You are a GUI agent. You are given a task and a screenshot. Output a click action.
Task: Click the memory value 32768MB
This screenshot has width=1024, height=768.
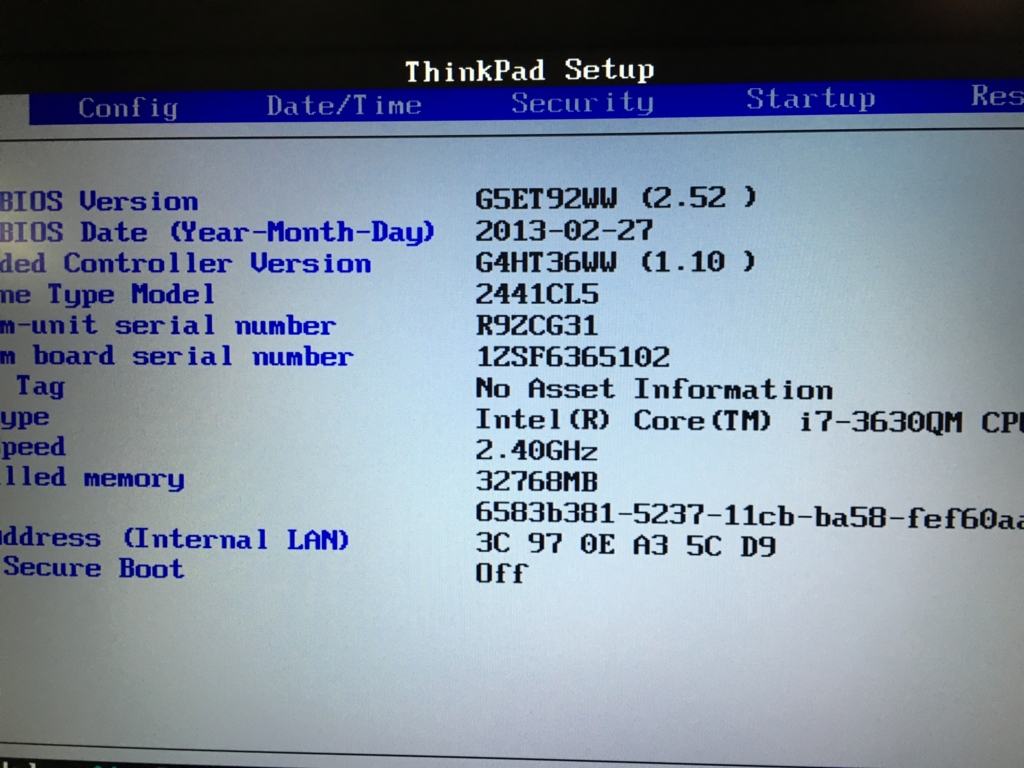pos(536,481)
